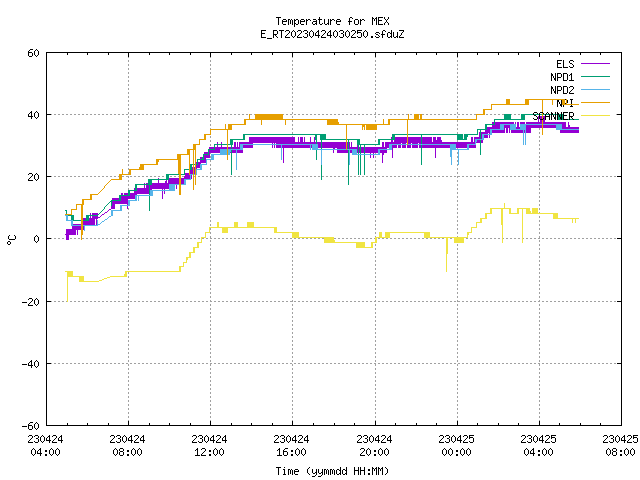Image resolution: width=640 pixels, height=480 pixels.
Task: Click the y-axis tick label 0
Action: [x=37, y=239]
